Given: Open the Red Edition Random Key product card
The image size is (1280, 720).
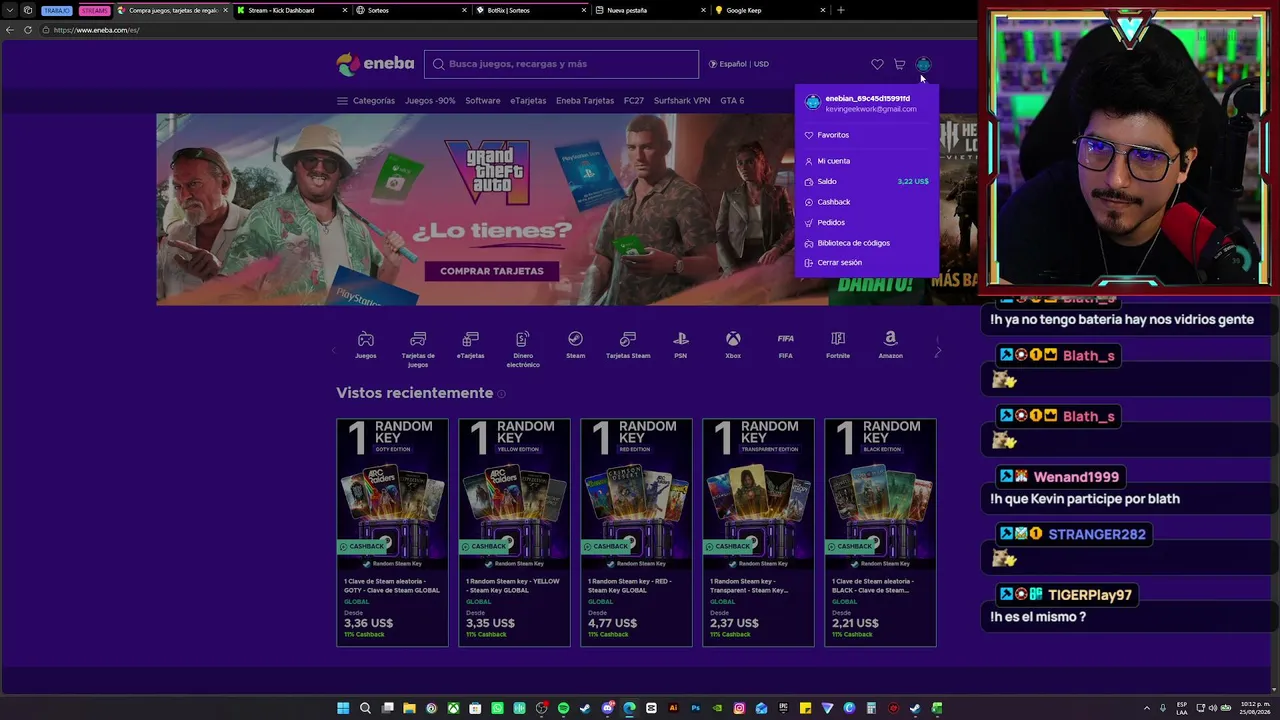Looking at the screenshot, I should 636,532.
